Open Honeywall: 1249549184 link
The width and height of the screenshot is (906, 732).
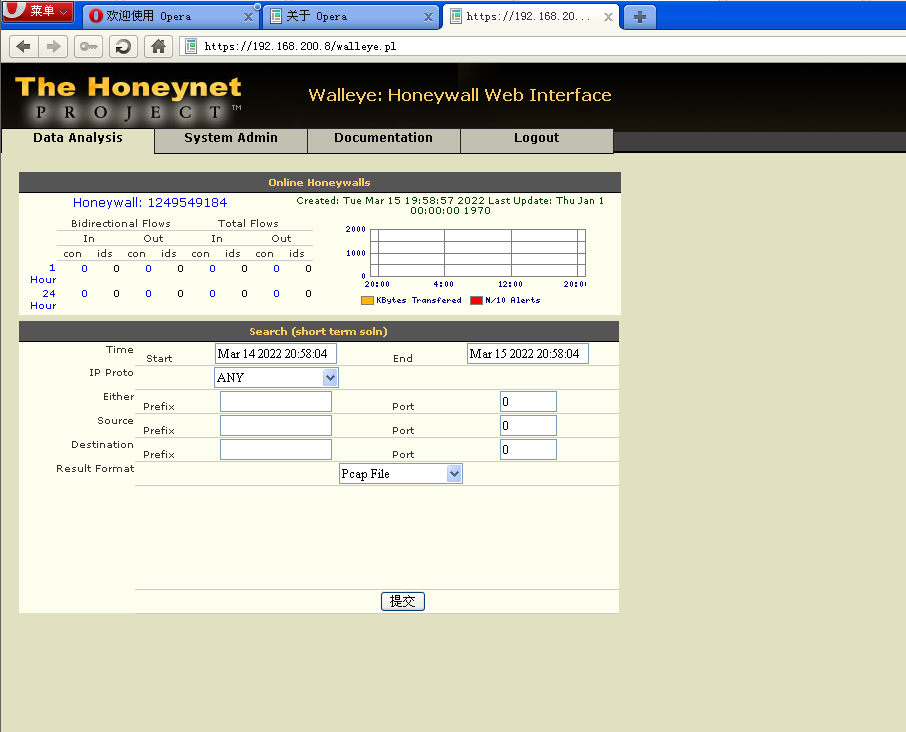(x=150, y=203)
